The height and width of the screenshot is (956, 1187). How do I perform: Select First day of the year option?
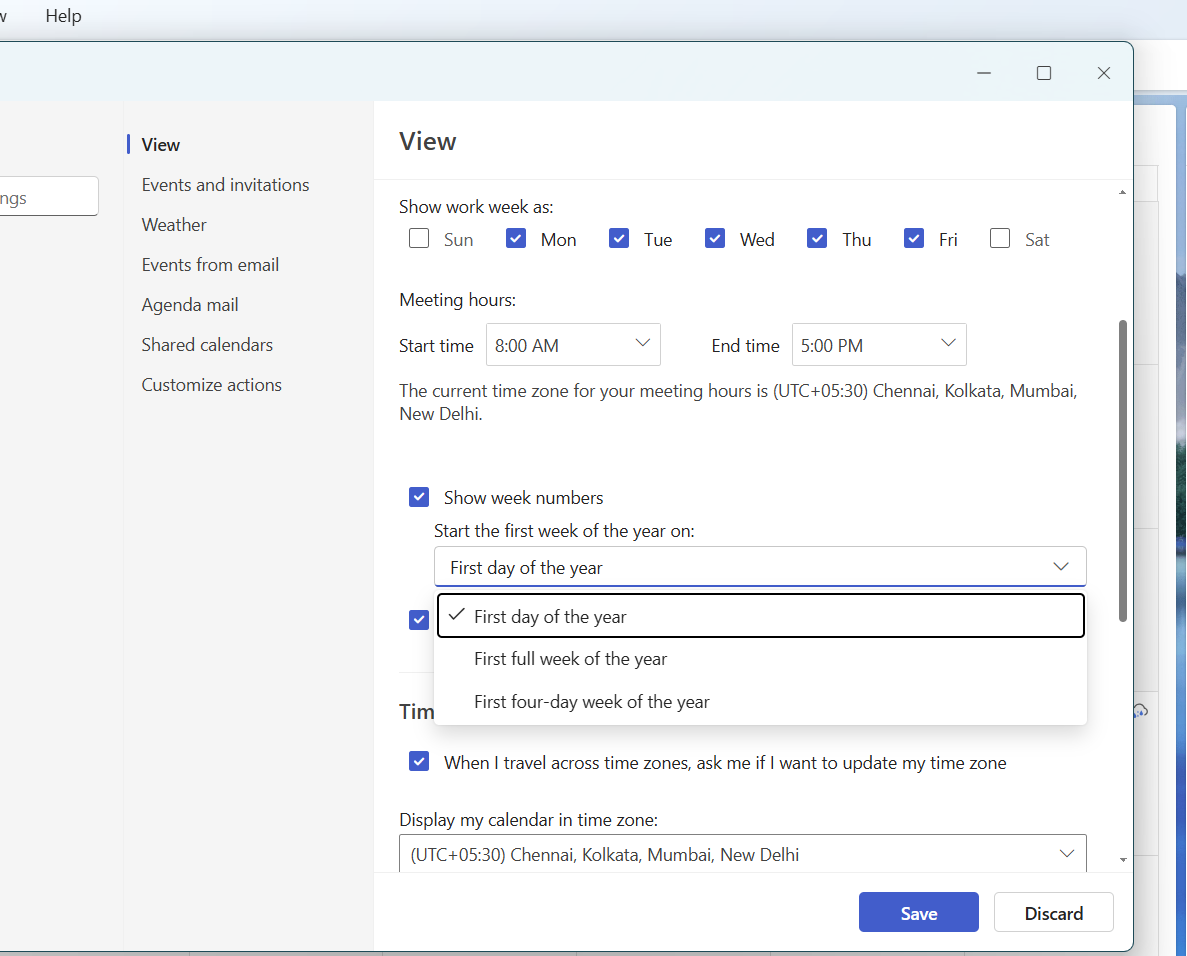(x=761, y=616)
